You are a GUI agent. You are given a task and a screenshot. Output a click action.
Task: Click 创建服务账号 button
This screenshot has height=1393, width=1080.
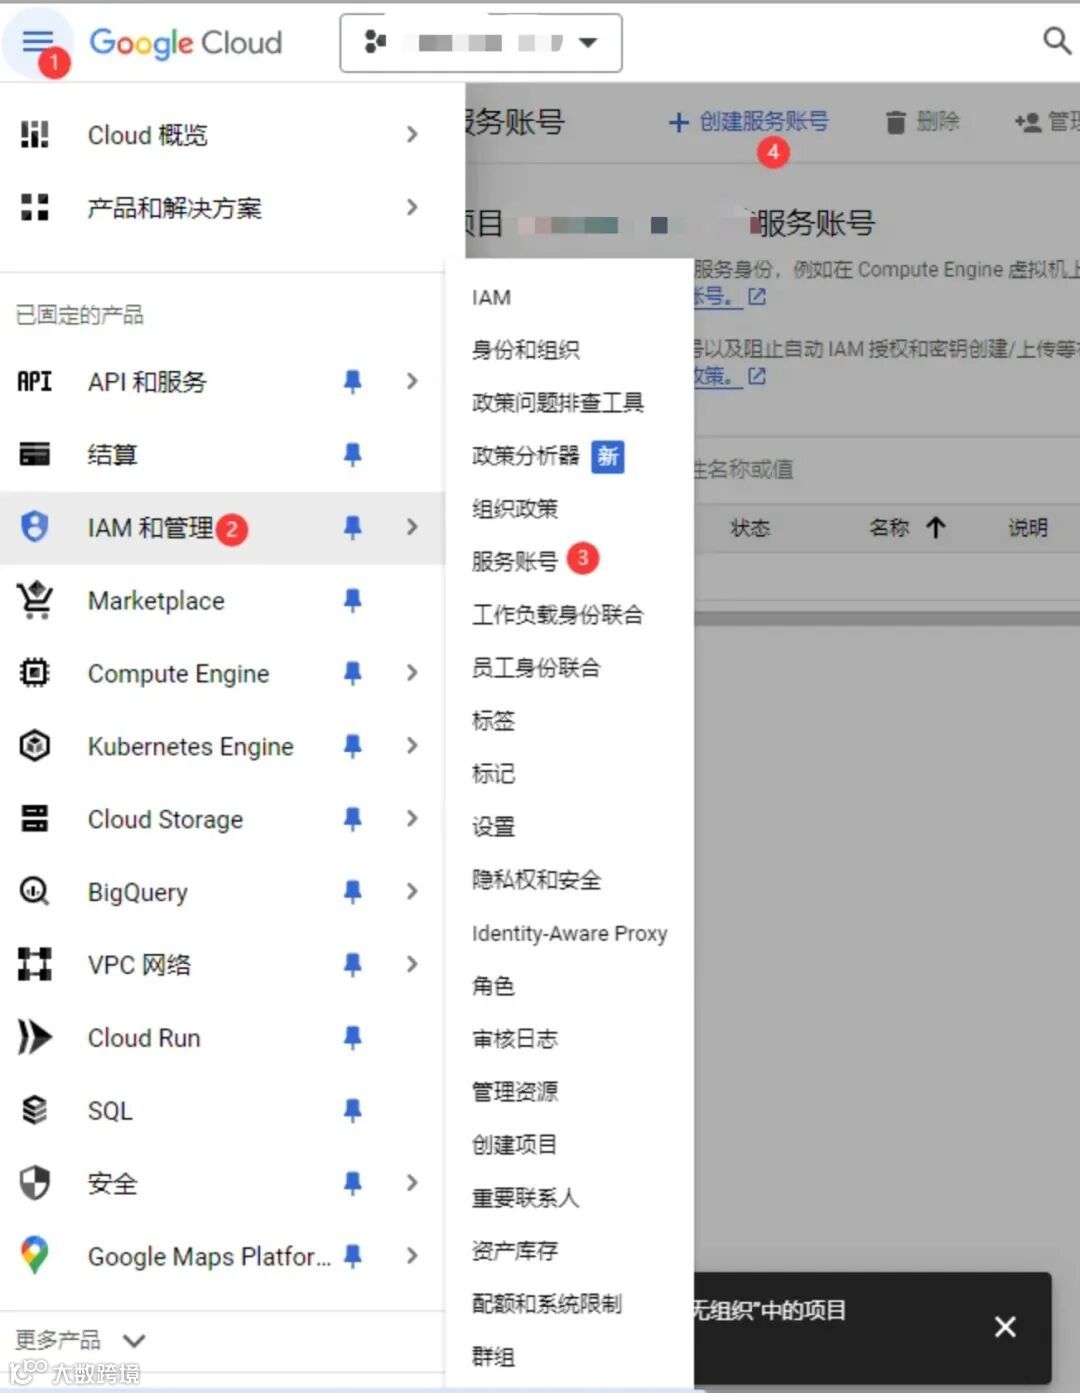point(748,122)
